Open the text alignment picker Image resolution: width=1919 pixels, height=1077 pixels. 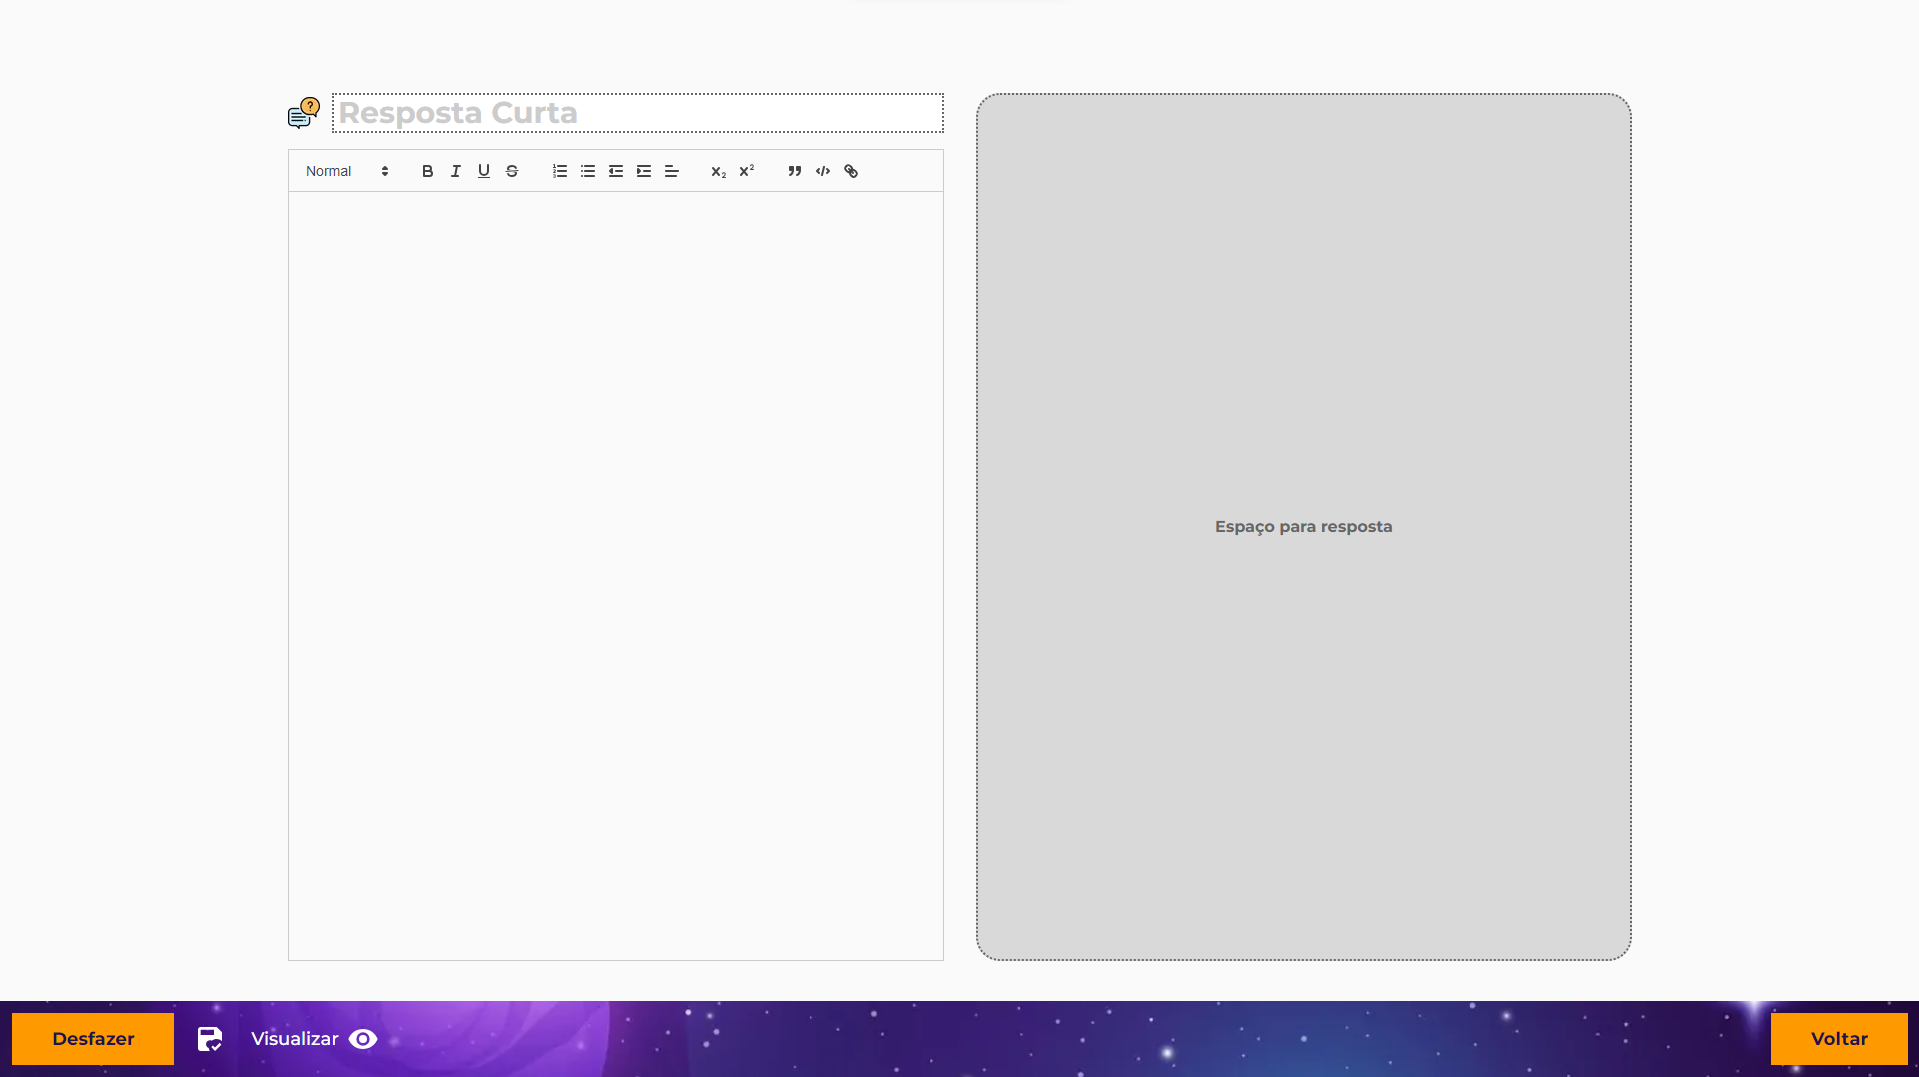click(671, 171)
